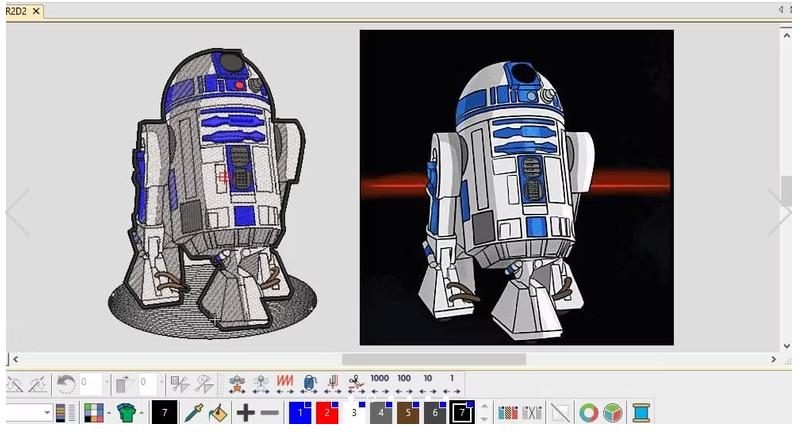Expand the color grid palette arrow
Screen dimensions: 808x435
click(109, 413)
